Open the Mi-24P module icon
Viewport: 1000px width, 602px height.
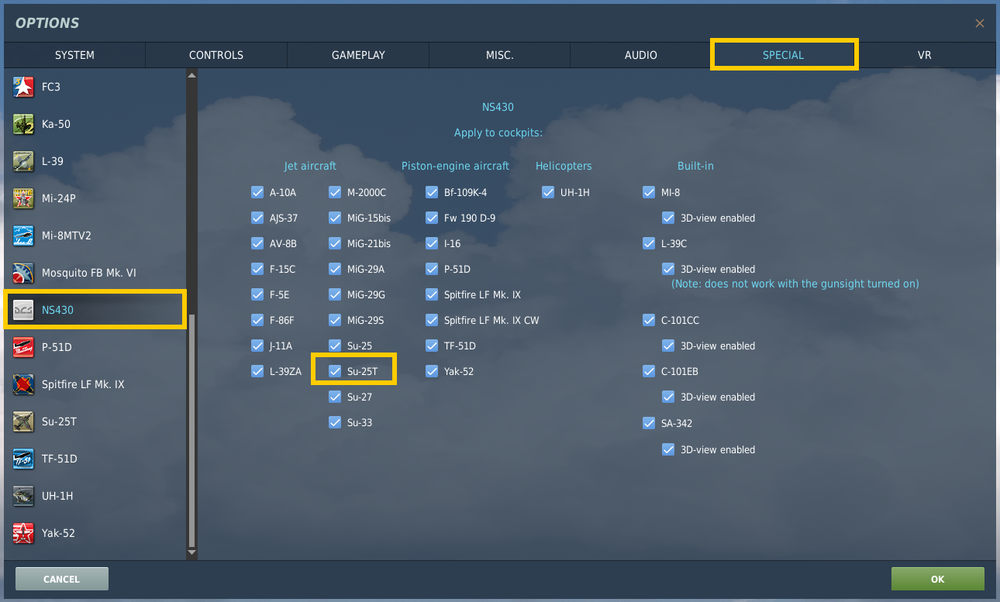click(x=23, y=198)
